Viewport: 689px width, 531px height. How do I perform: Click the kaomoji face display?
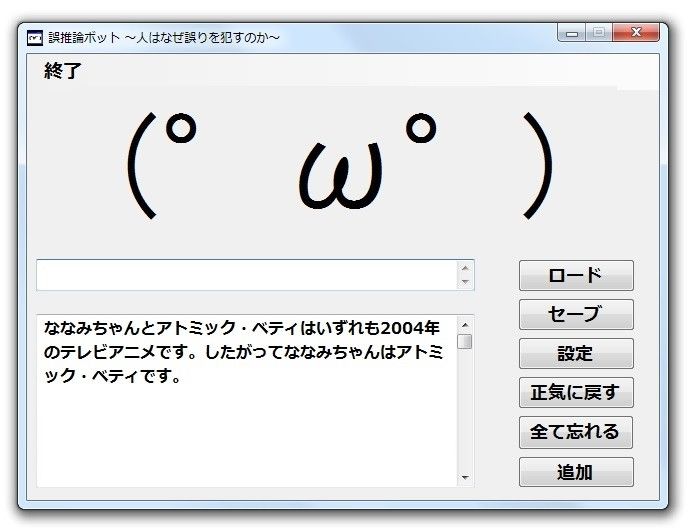pyautogui.click(x=338, y=165)
